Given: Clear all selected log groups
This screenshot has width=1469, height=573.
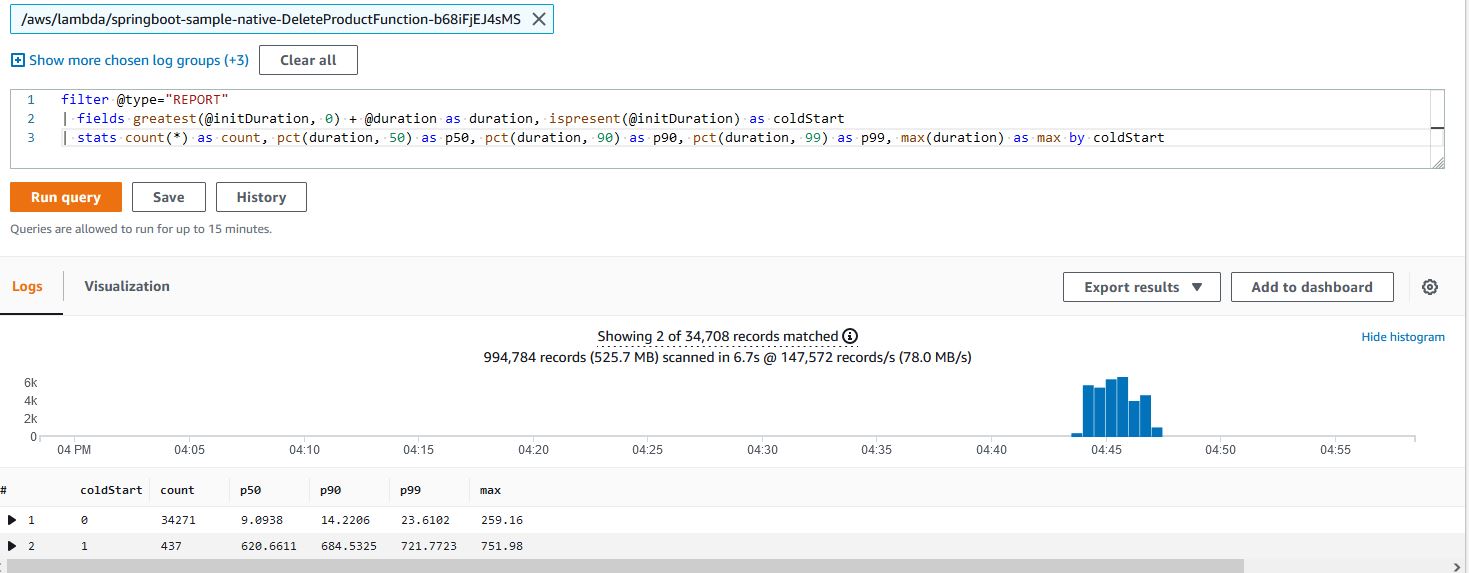Looking at the screenshot, I should 308,60.
